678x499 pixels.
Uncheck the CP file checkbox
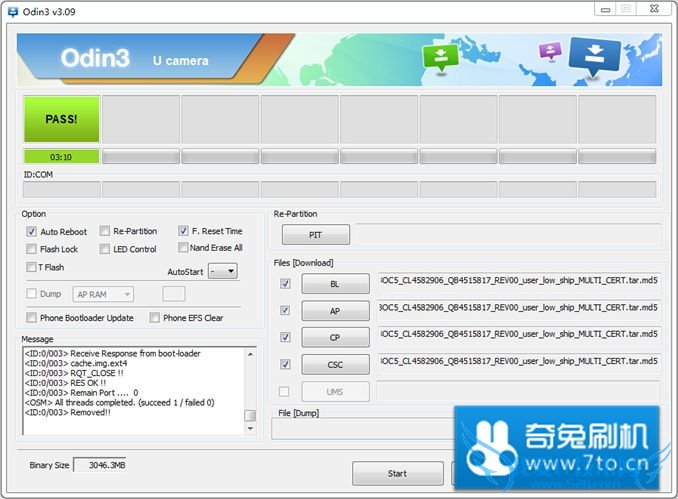coord(285,337)
